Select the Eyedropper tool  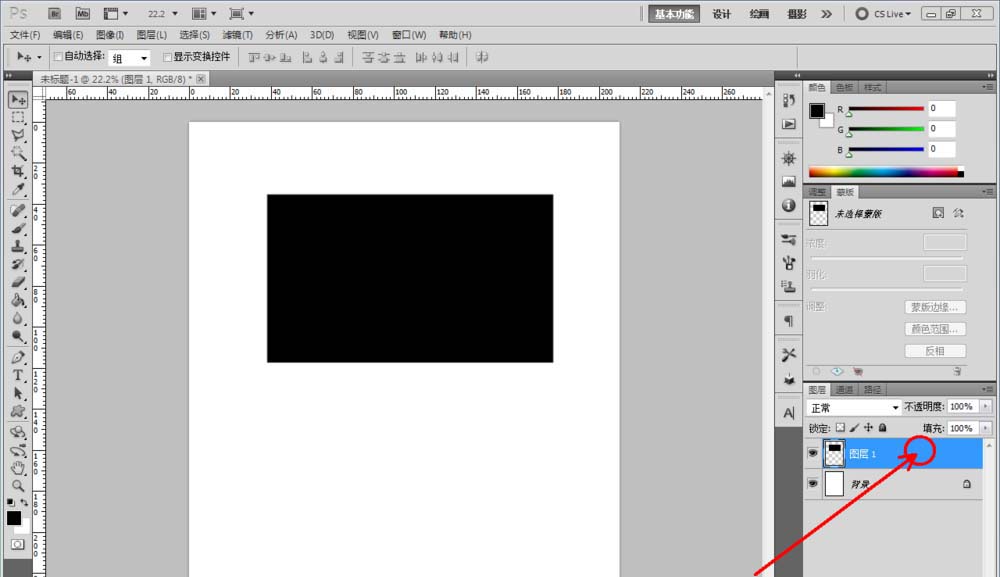tap(18, 189)
